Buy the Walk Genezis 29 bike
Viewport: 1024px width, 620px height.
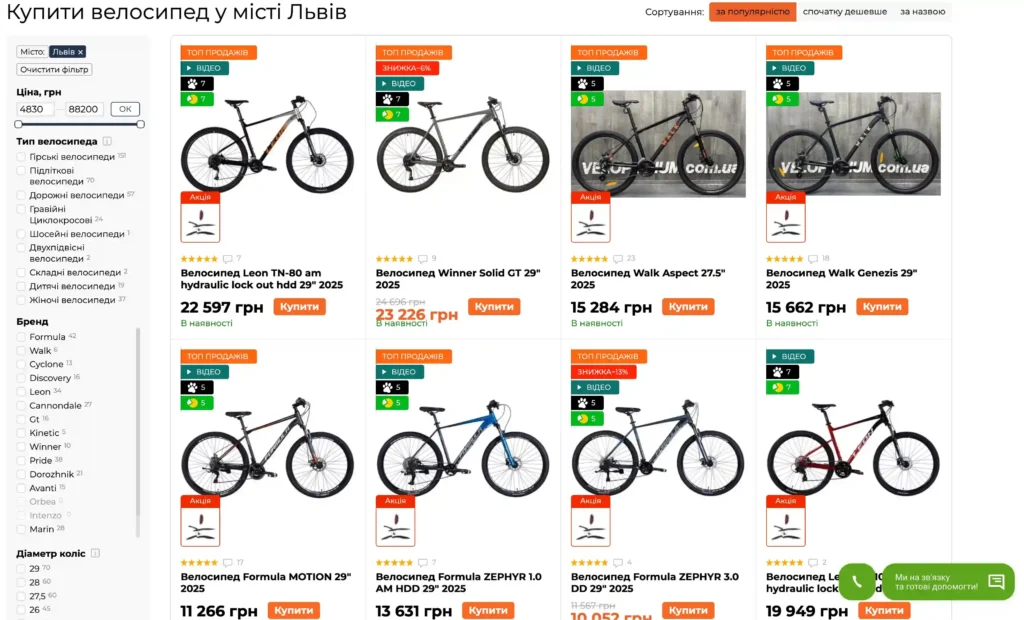click(x=882, y=306)
